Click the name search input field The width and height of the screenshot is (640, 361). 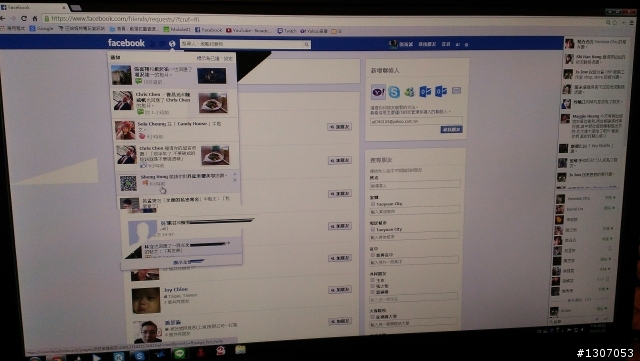coord(415,185)
